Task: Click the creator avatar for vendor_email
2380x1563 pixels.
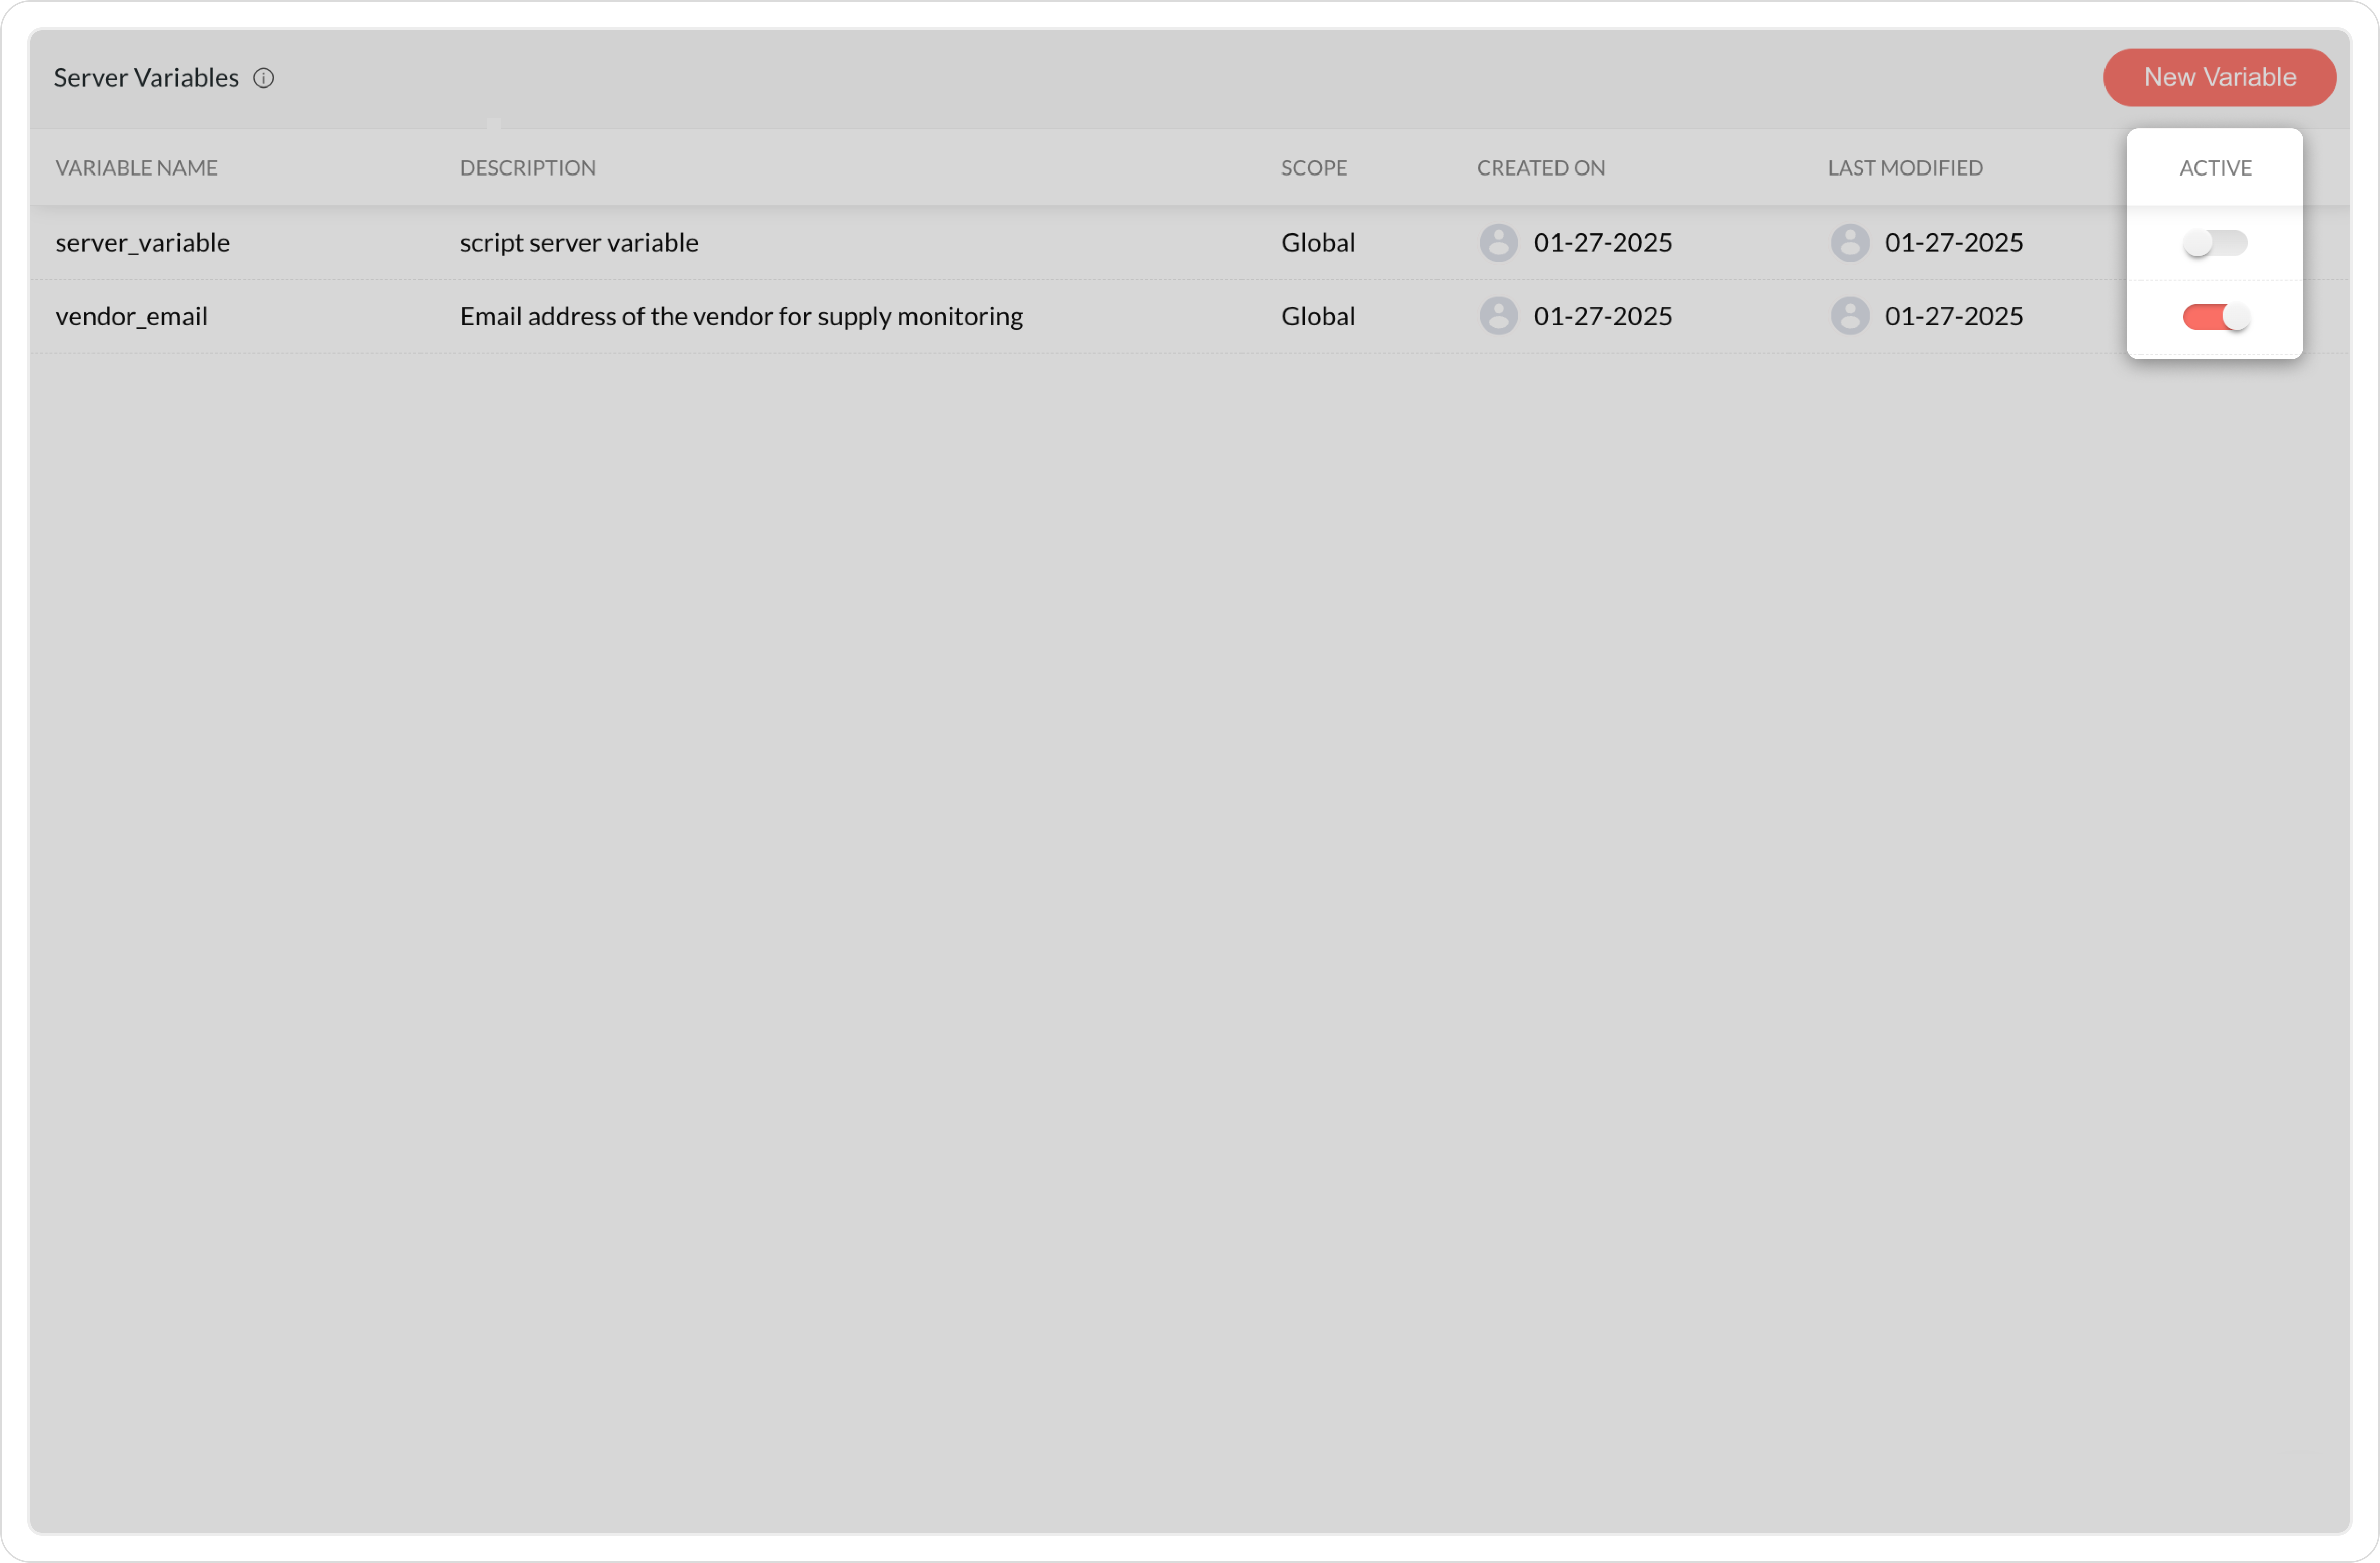Action: coord(1497,316)
